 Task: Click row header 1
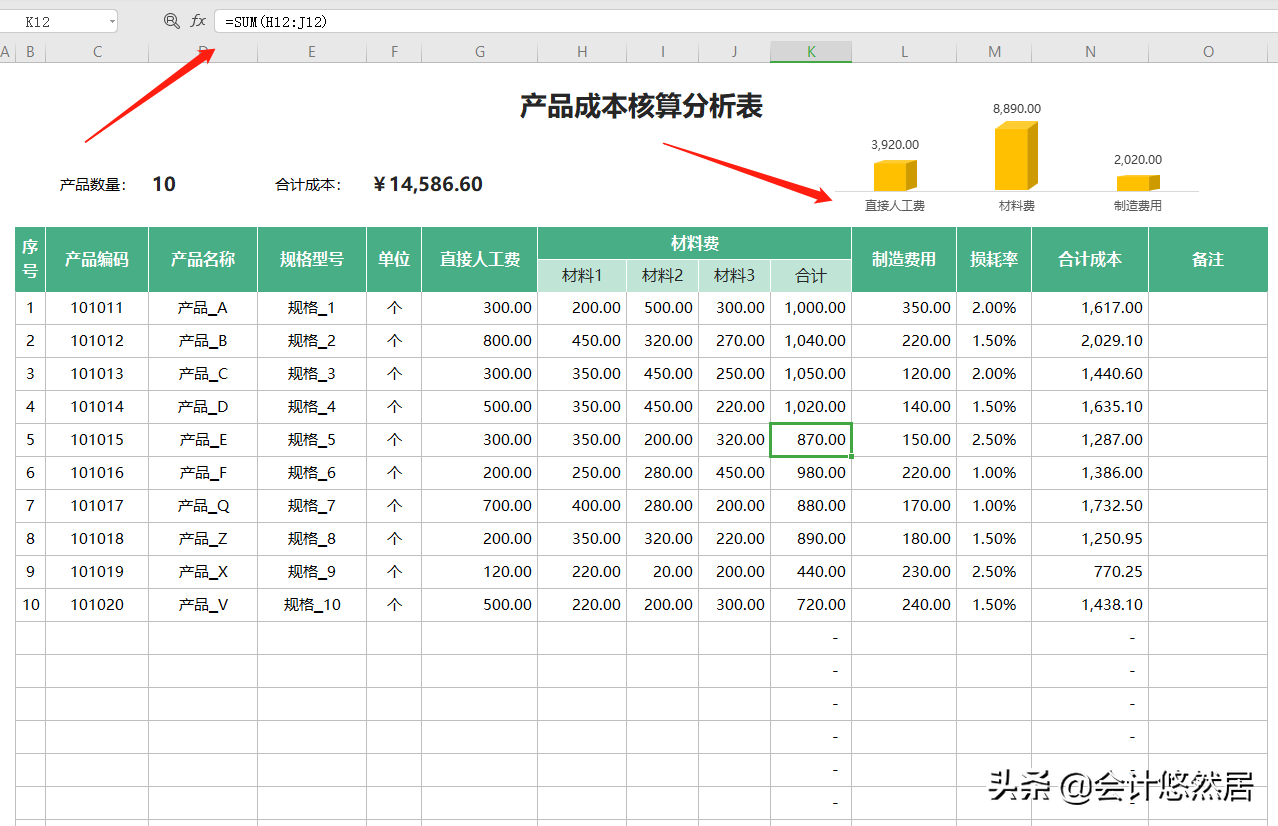pos(29,307)
